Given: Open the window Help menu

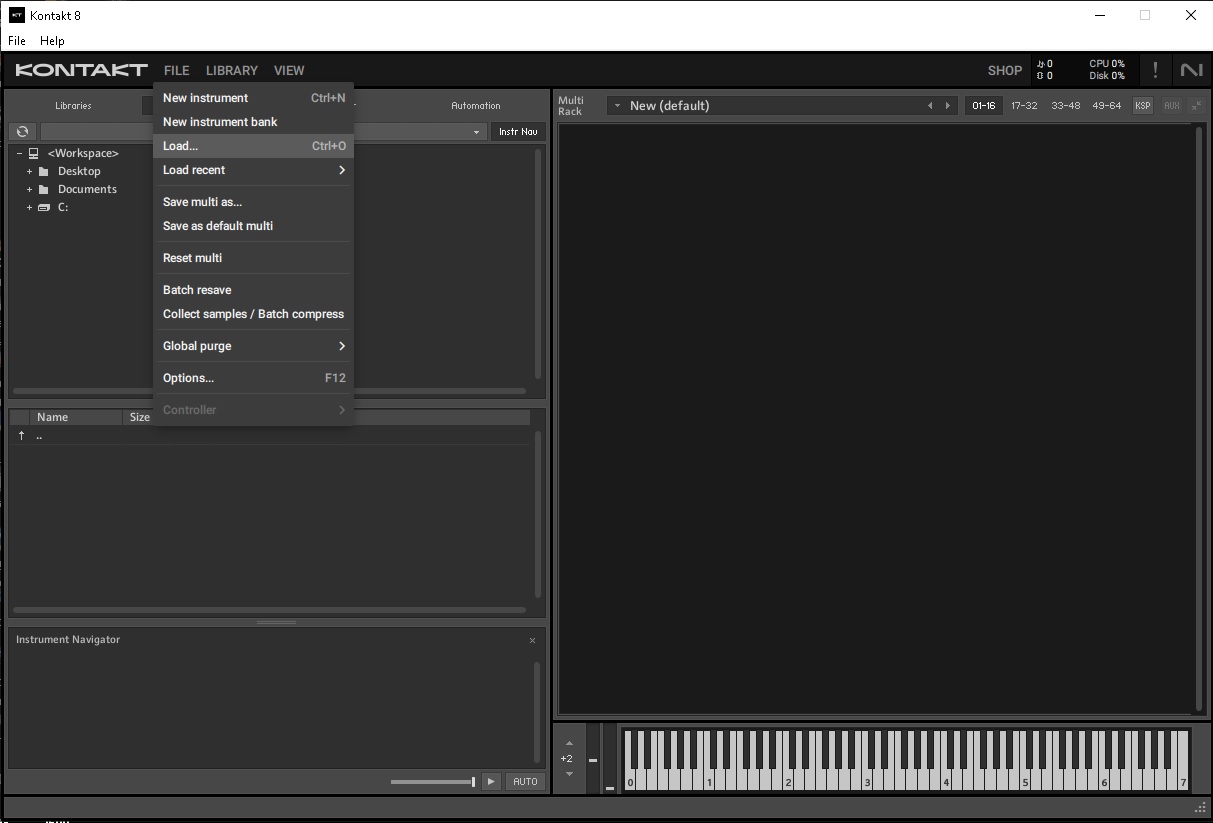Looking at the screenshot, I should pos(52,41).
